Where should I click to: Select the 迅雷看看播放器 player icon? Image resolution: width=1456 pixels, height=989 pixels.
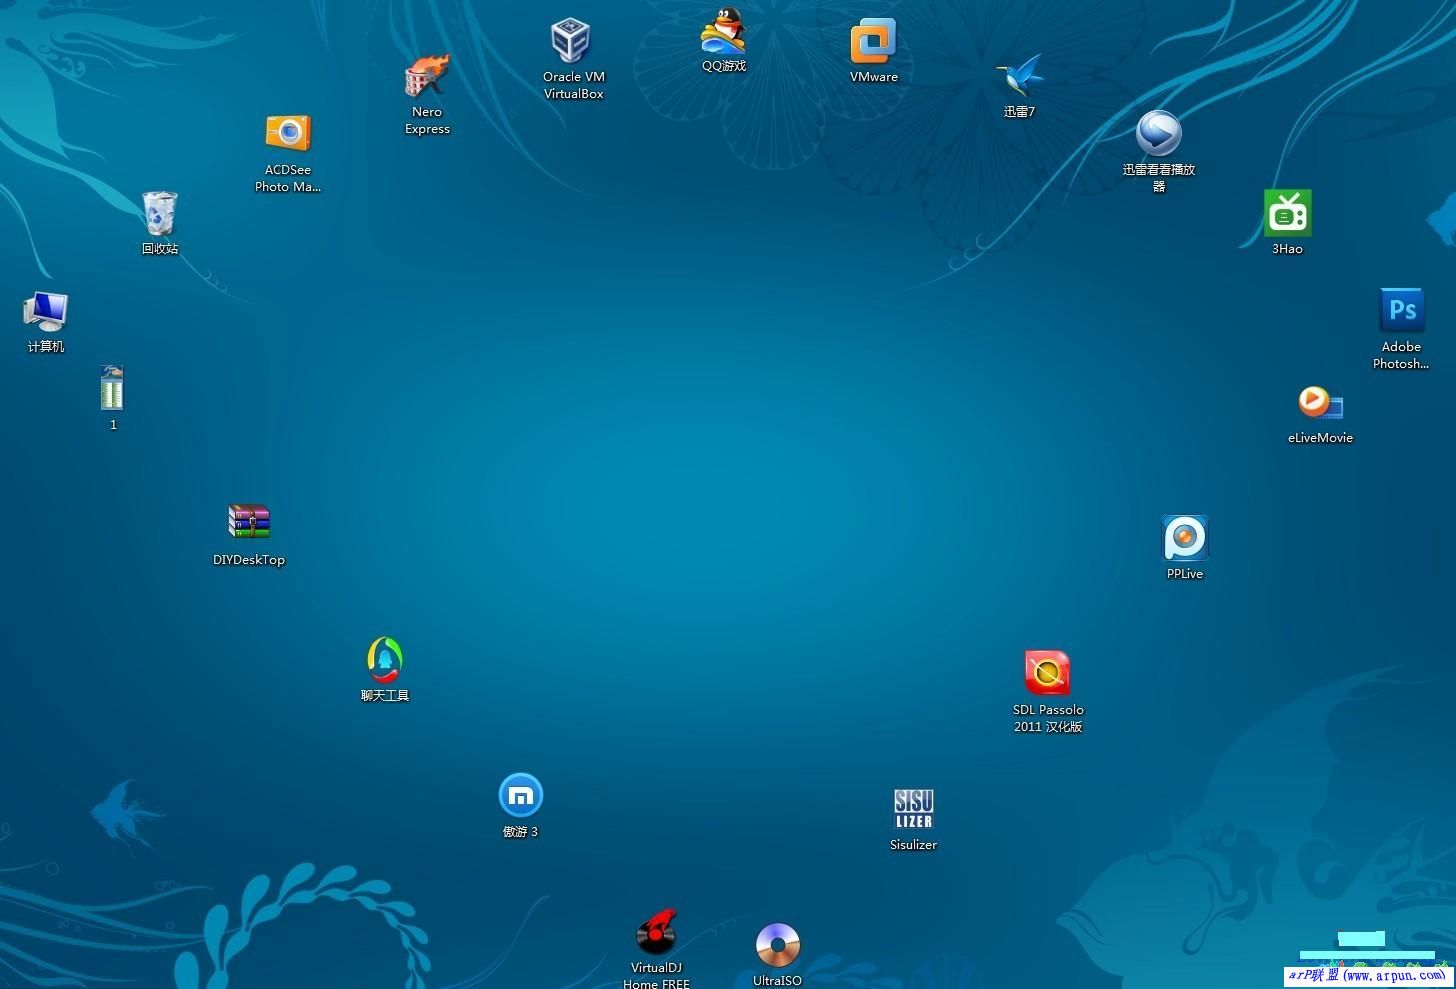pyautogui.click(x=1158, y=134)
